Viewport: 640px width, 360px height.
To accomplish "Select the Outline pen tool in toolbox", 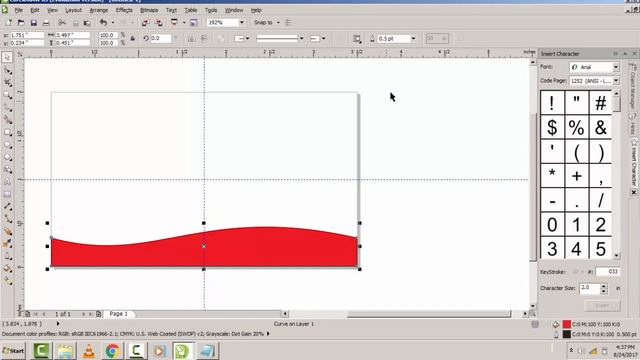I will 7,256.
